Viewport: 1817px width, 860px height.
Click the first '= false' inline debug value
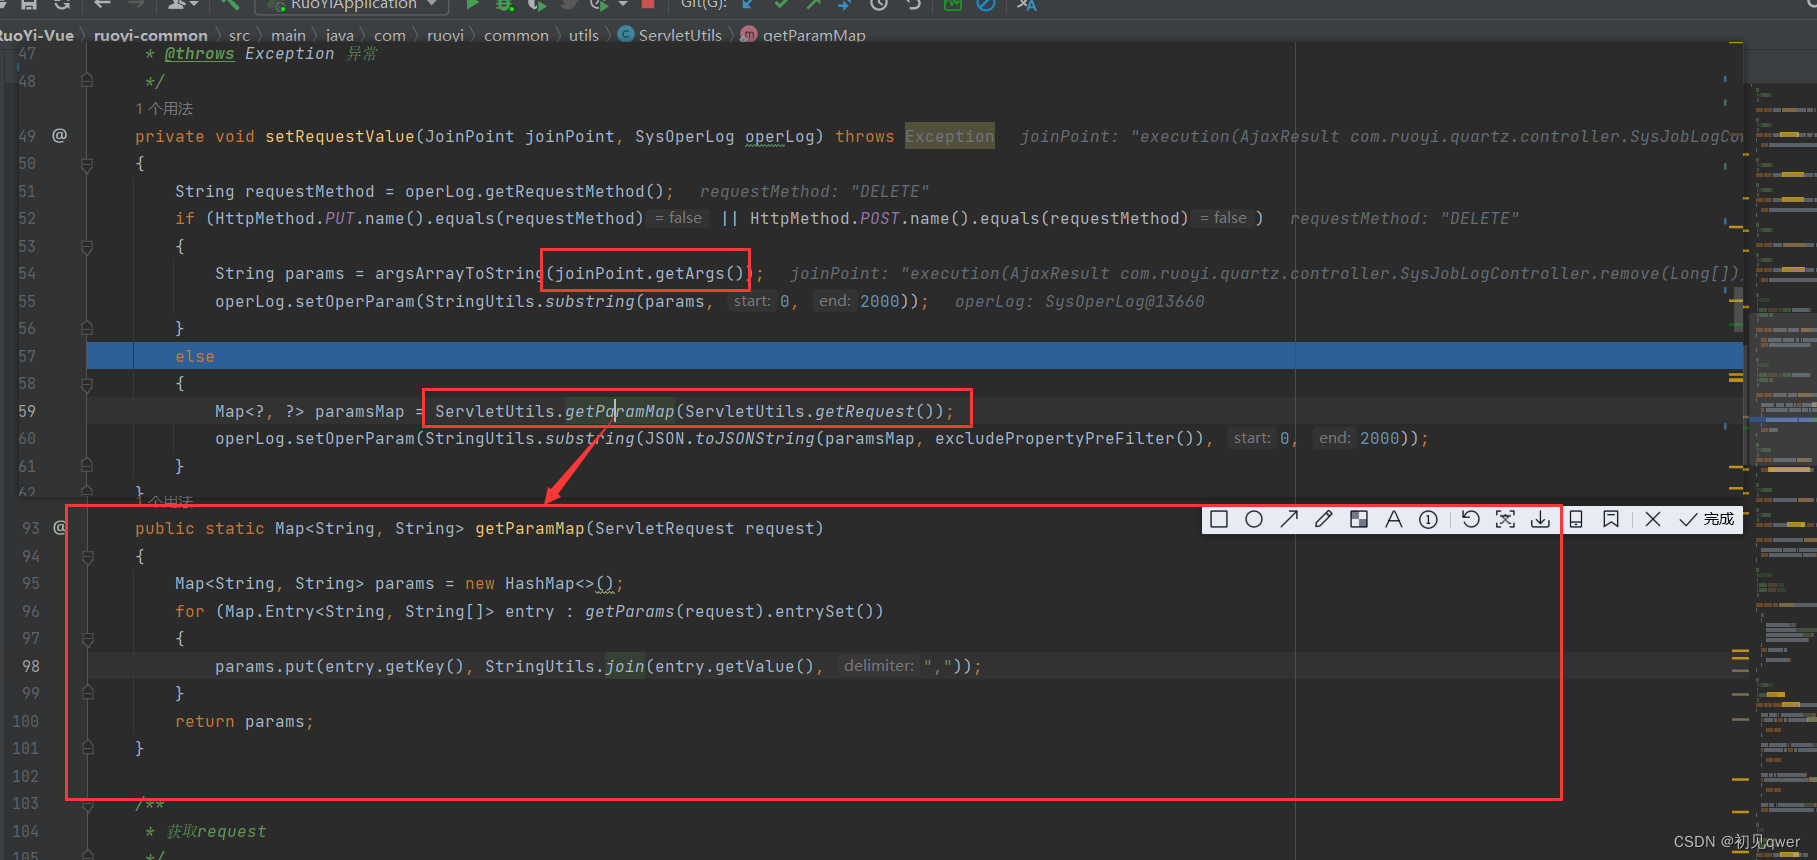[679, 218]
